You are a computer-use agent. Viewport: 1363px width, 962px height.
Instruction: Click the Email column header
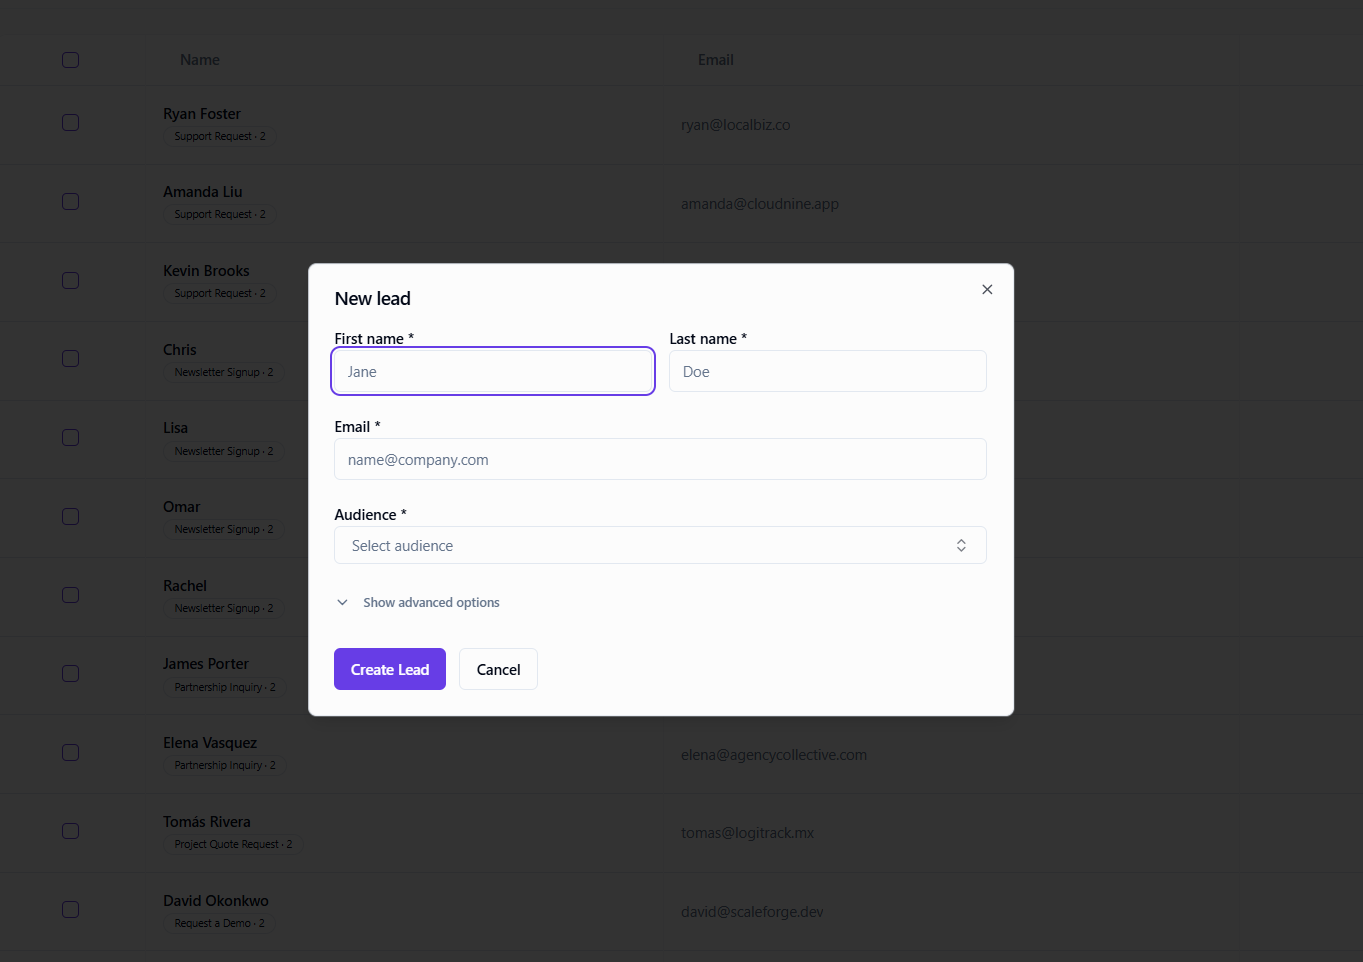click(716, 60)
